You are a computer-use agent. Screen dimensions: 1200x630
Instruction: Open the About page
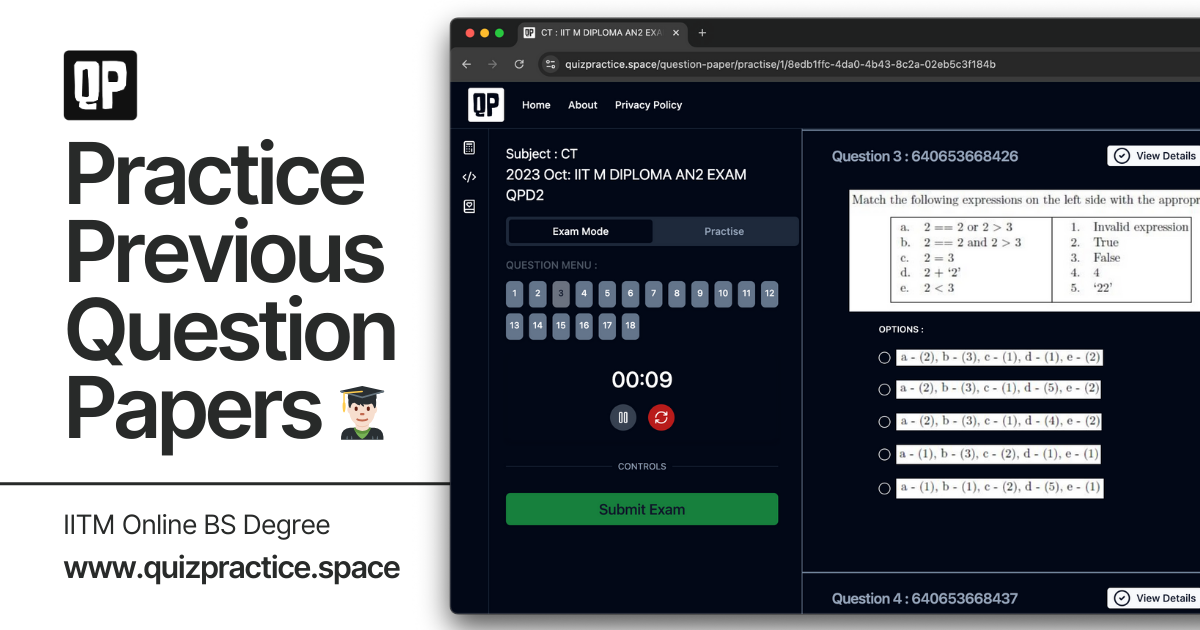[x=582, y=105]
